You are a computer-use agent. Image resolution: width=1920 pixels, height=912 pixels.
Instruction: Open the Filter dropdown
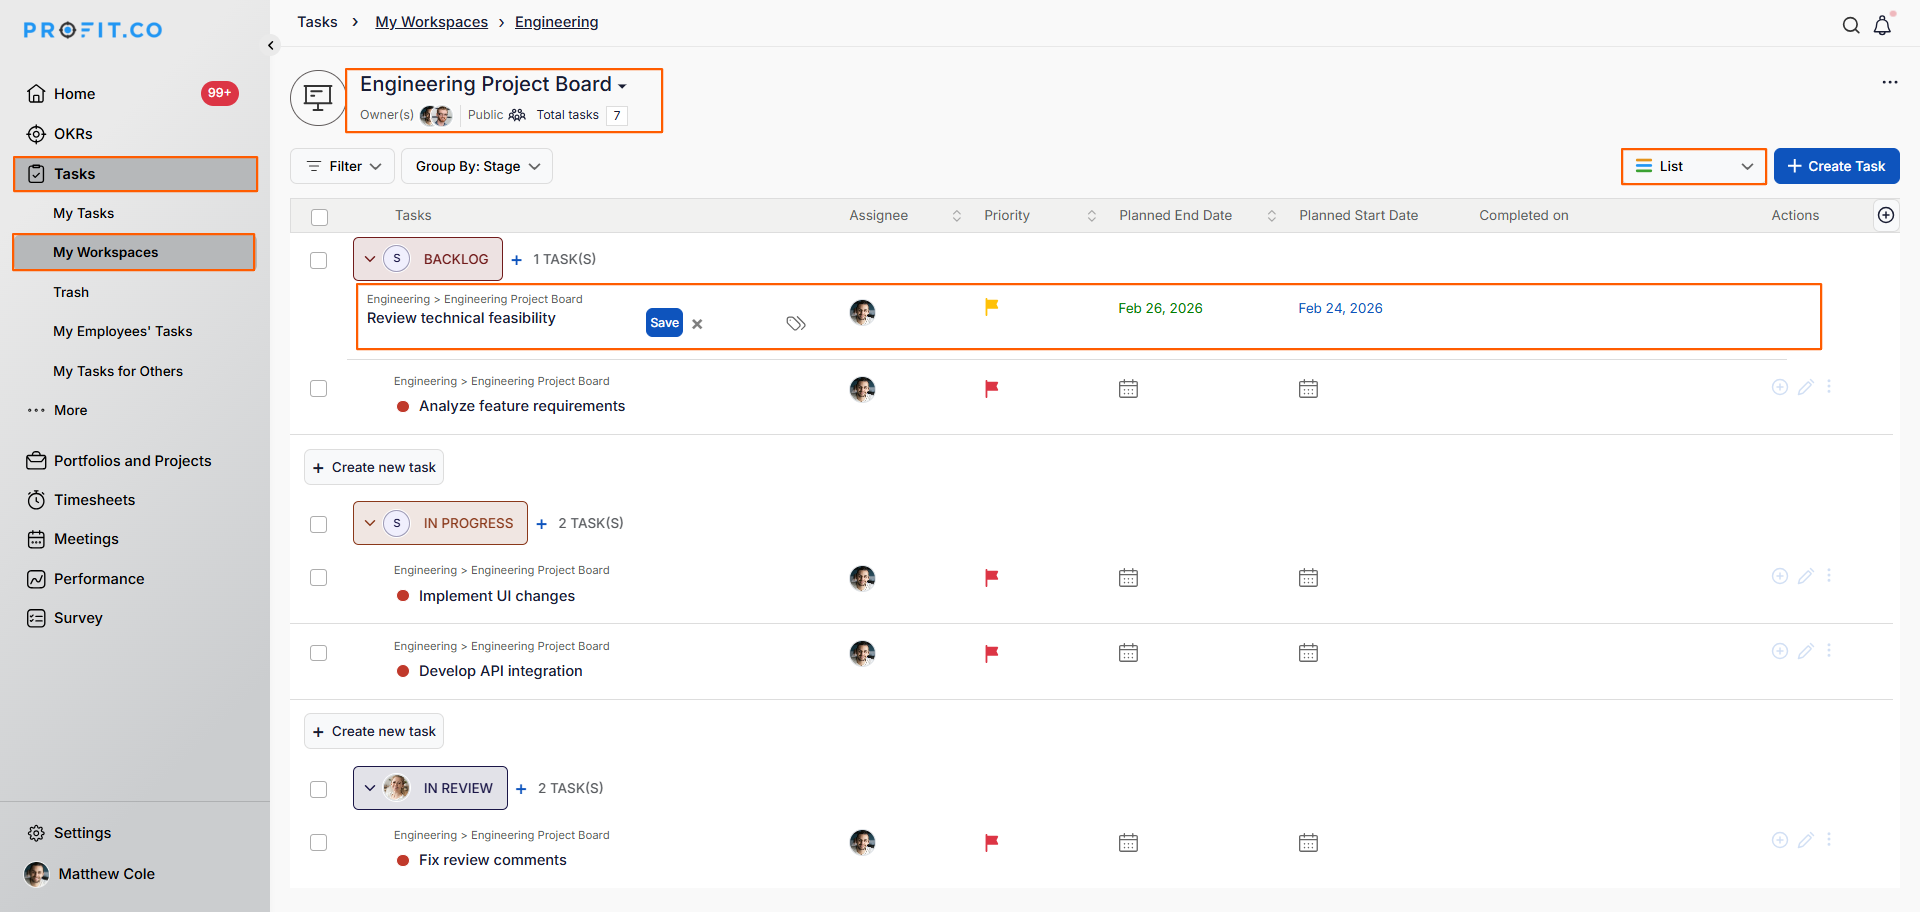[x=343, y=166]
